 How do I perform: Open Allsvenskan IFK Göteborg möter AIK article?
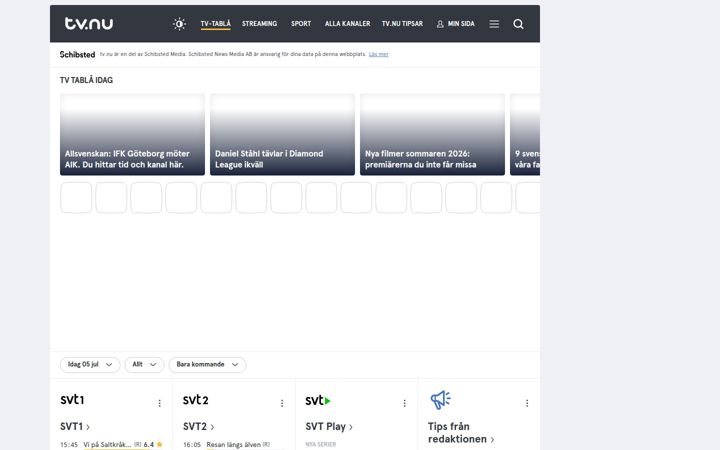132,135
